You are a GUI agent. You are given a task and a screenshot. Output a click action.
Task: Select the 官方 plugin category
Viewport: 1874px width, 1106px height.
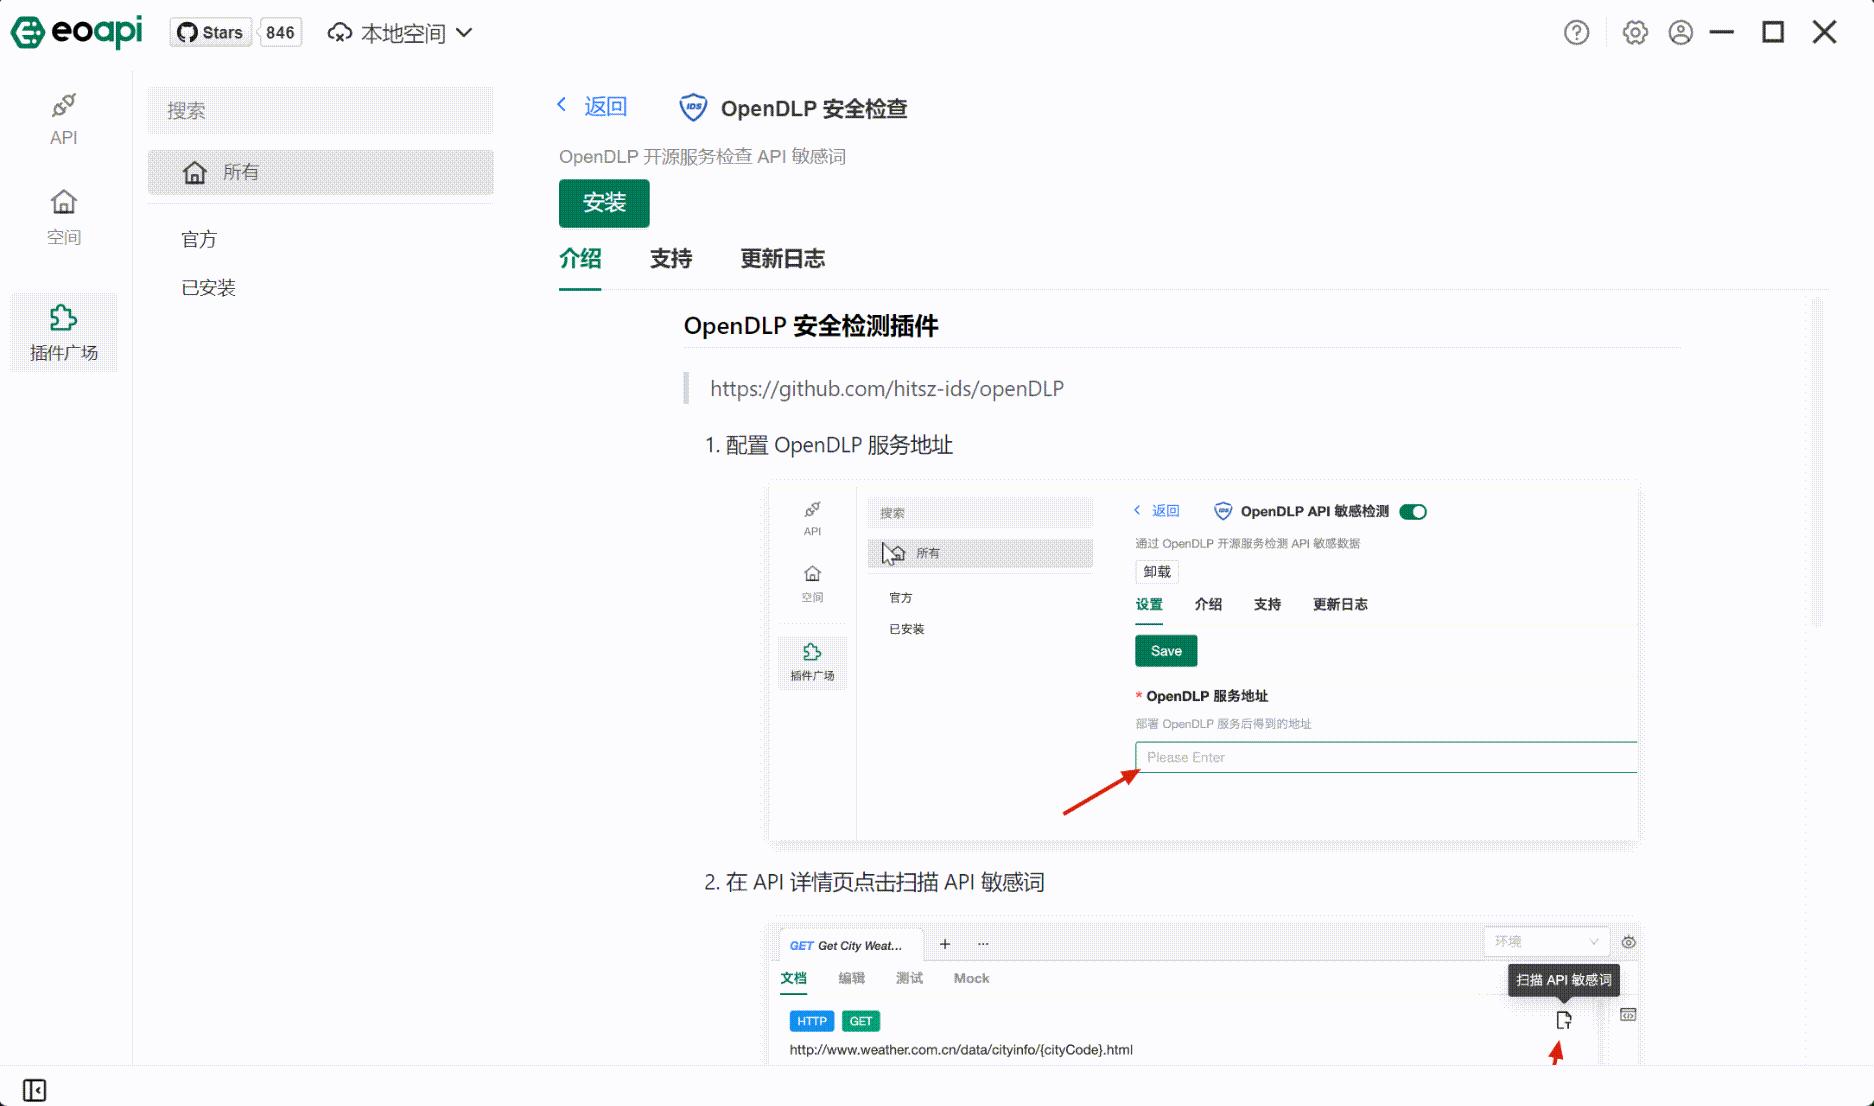click(x=200, y=239)
